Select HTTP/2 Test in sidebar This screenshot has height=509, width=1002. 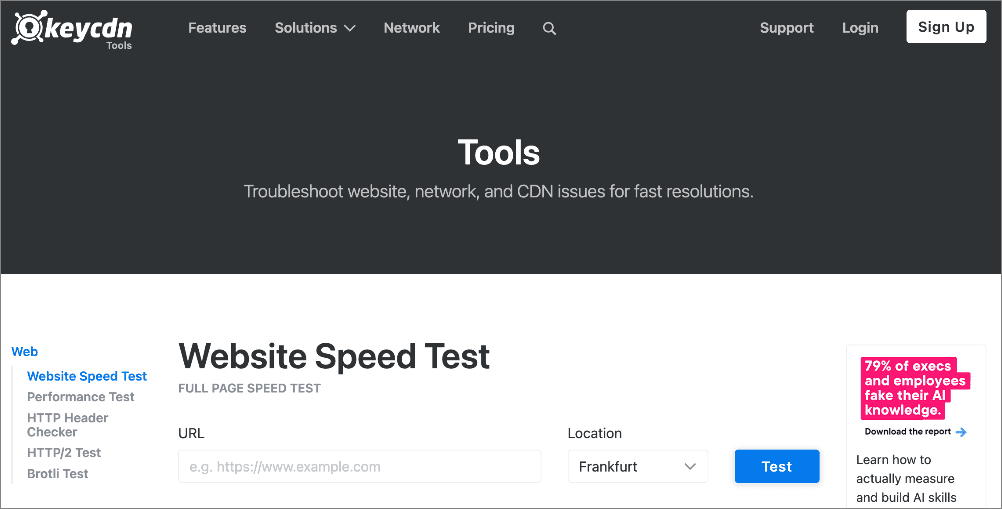64,453
